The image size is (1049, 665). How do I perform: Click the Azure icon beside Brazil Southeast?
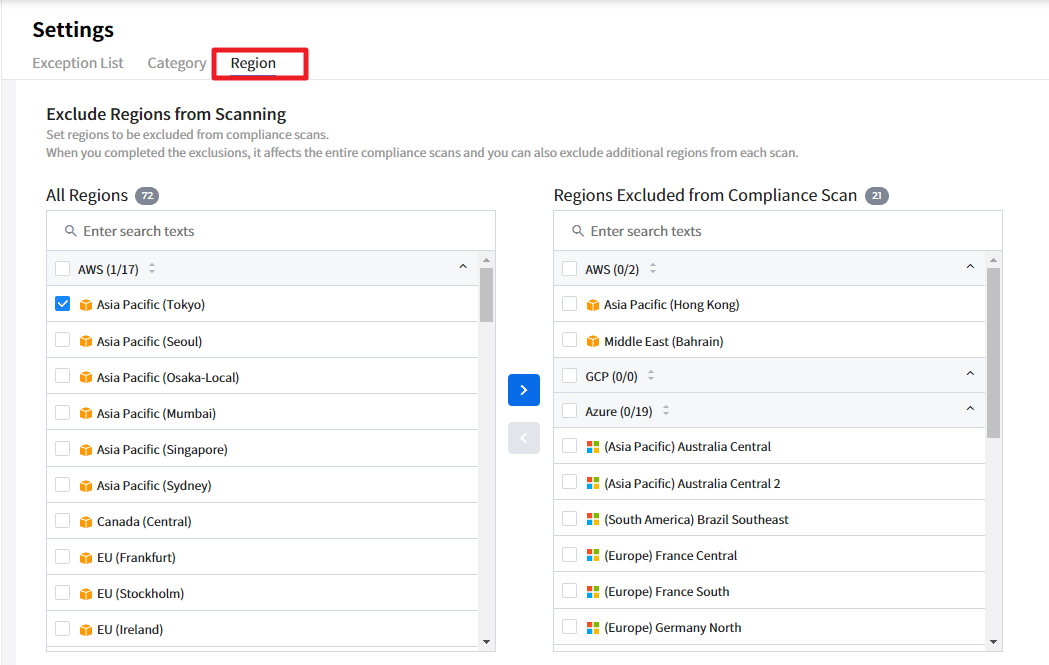[x=593, y=520]
